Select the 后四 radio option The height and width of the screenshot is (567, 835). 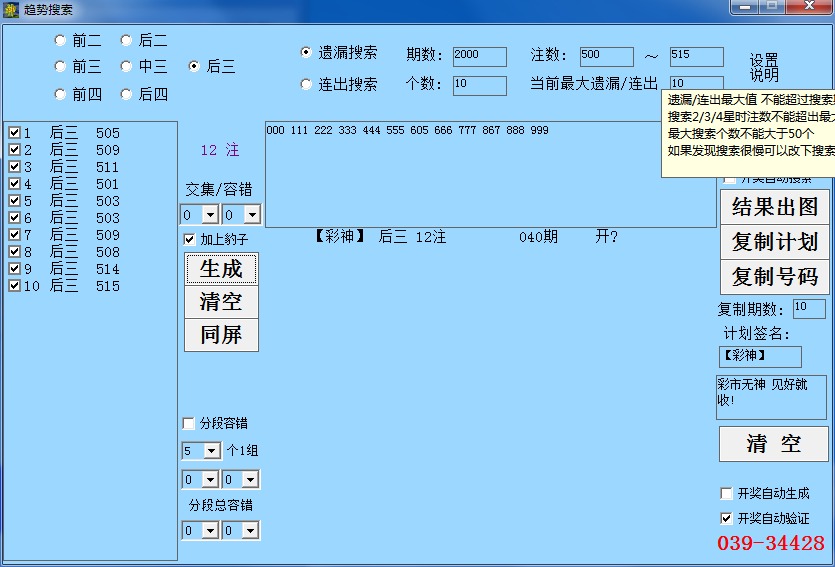click(127, 95)
